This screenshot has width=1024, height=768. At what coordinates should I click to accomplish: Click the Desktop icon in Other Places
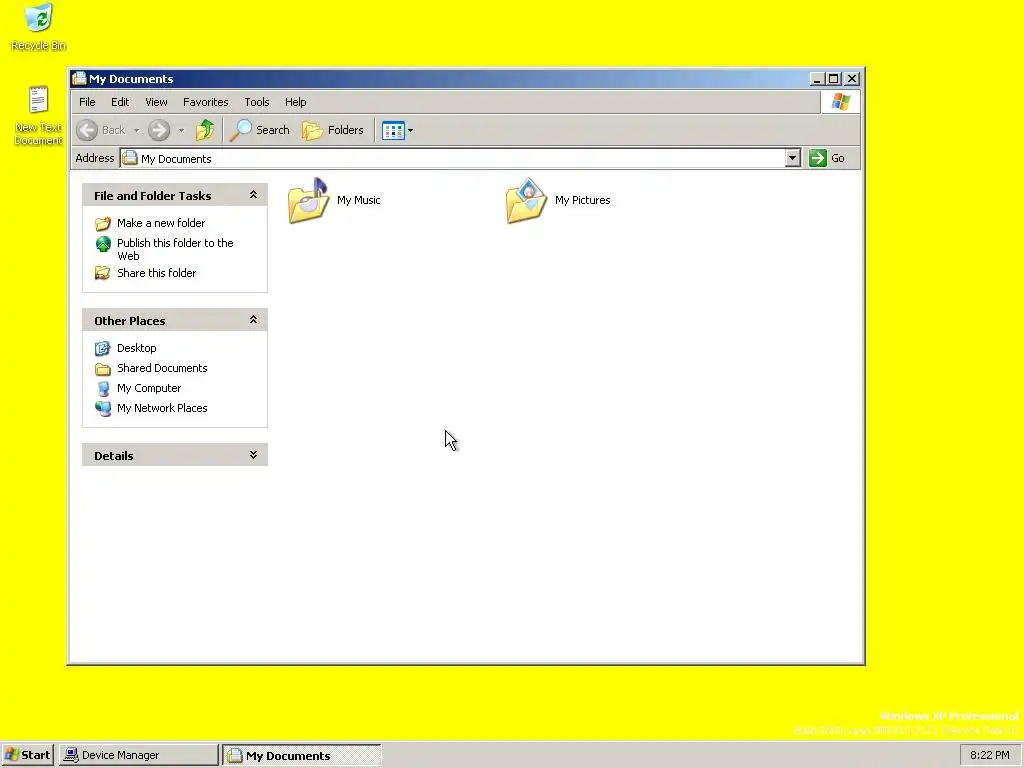(x=103, y=348)
